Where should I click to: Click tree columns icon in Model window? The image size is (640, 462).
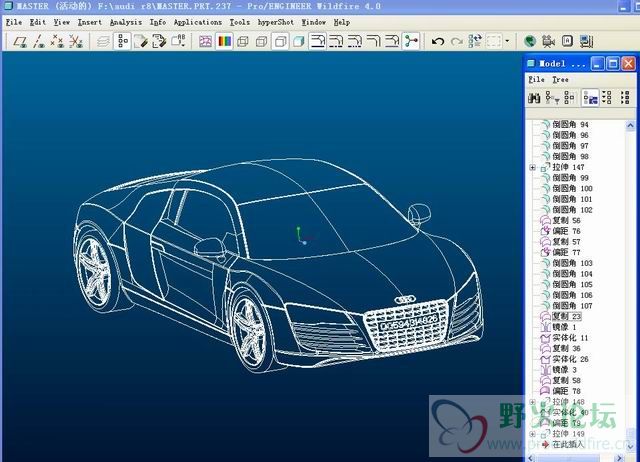click(569, 98)
